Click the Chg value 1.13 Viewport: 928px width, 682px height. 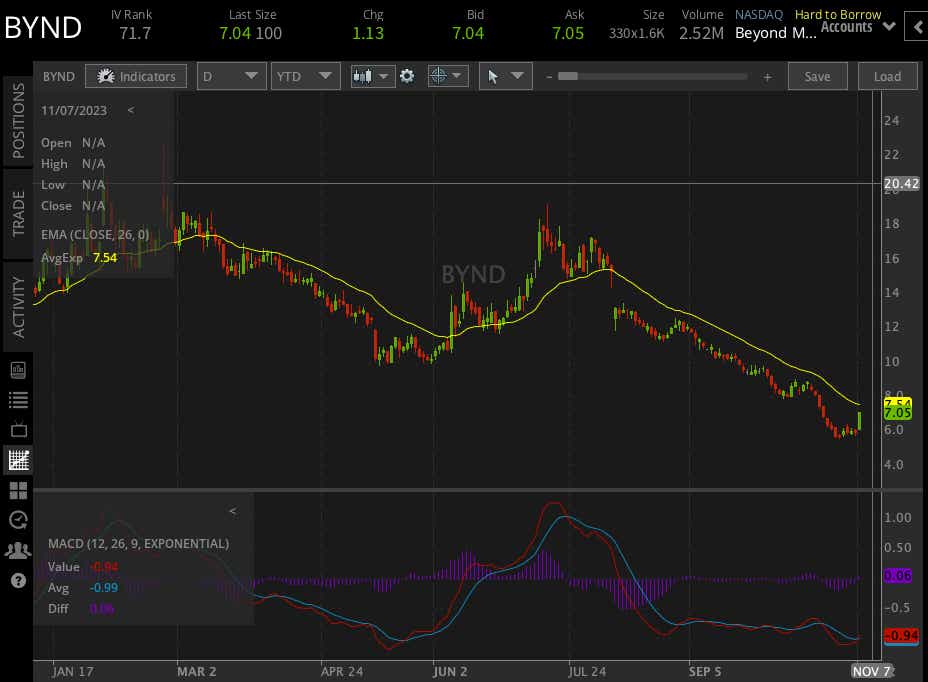pyautogui.click(x=368, y=33)
